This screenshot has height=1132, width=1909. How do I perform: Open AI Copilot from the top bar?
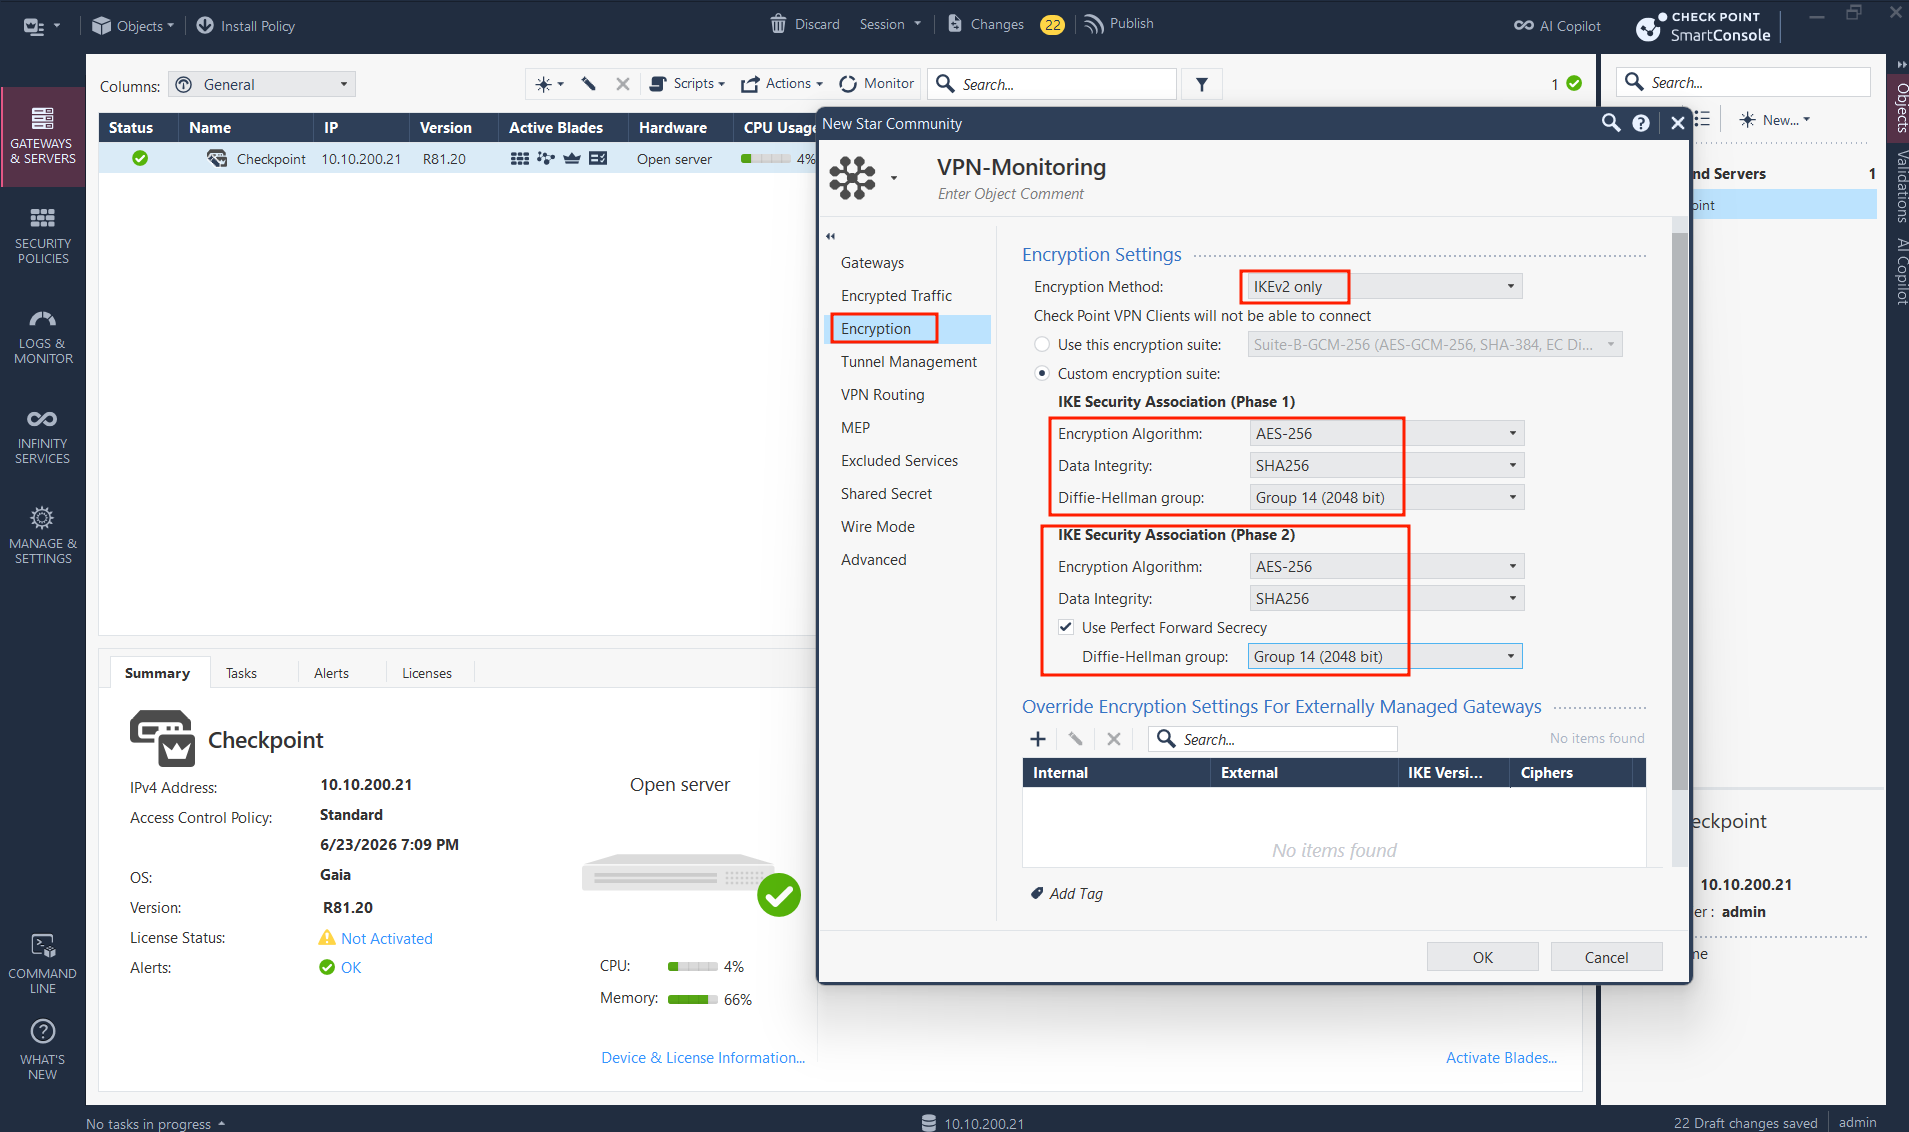click(x=1557, y=26)
